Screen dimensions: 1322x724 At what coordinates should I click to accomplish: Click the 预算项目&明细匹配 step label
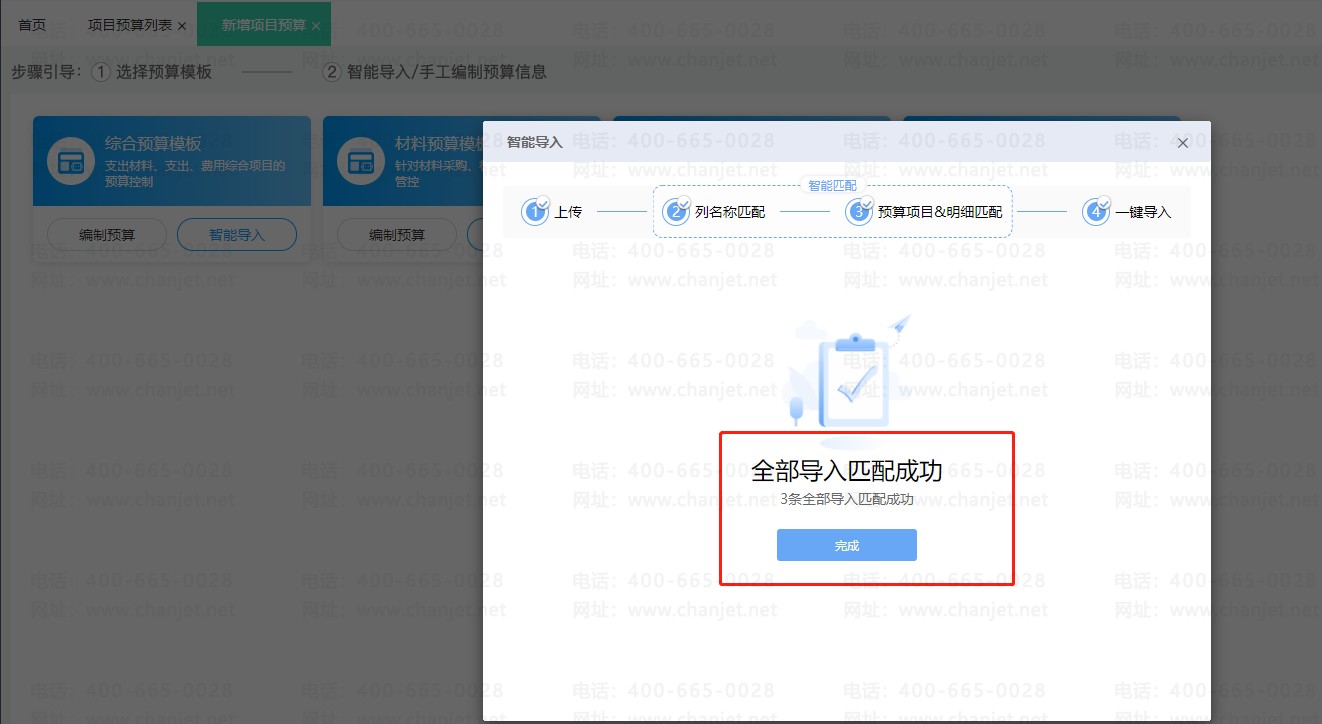940,212
